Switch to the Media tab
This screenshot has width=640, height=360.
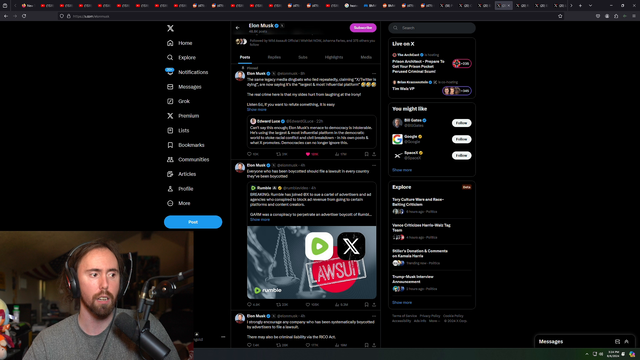click(x=366, y=57)
